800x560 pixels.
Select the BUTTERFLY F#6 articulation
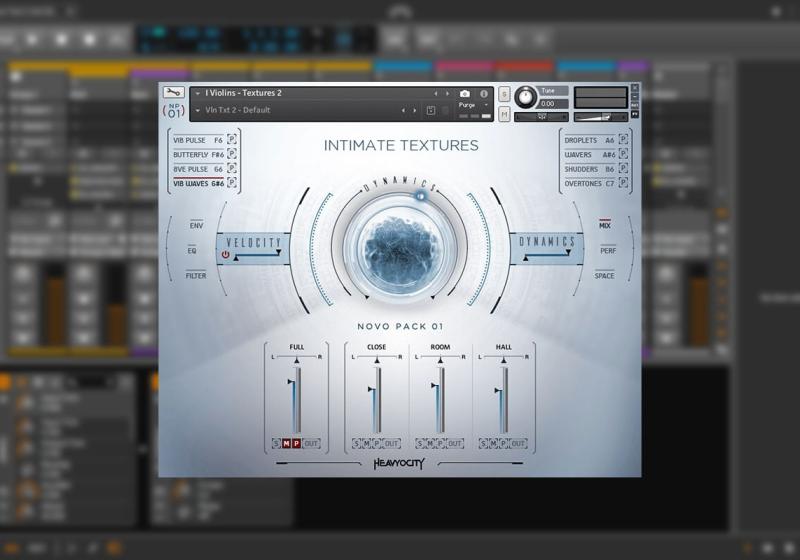coord(198,154)
